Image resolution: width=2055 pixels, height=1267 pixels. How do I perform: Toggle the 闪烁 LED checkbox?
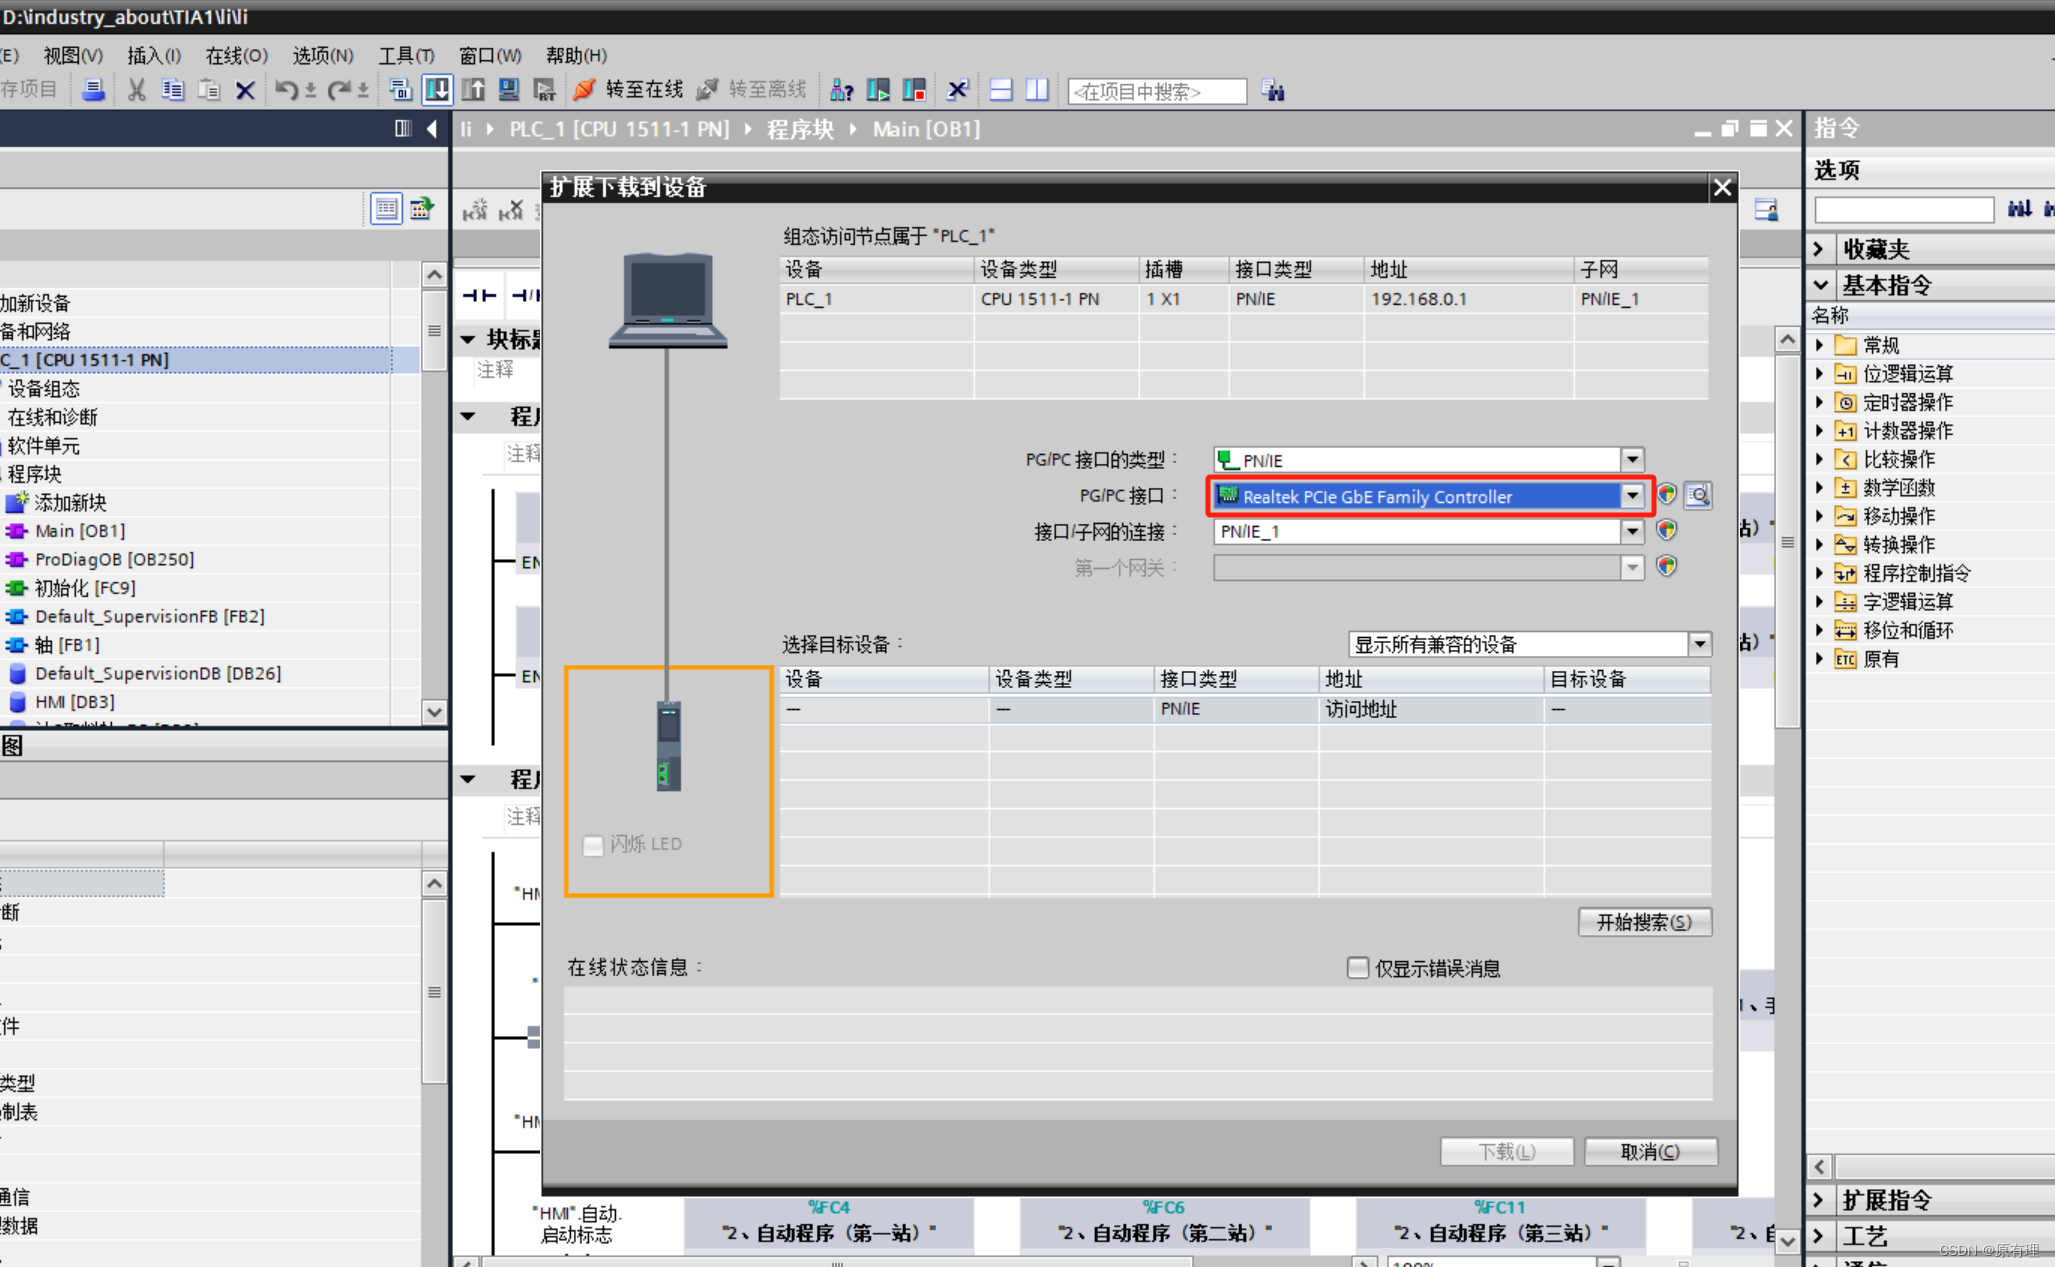[593, 845]
